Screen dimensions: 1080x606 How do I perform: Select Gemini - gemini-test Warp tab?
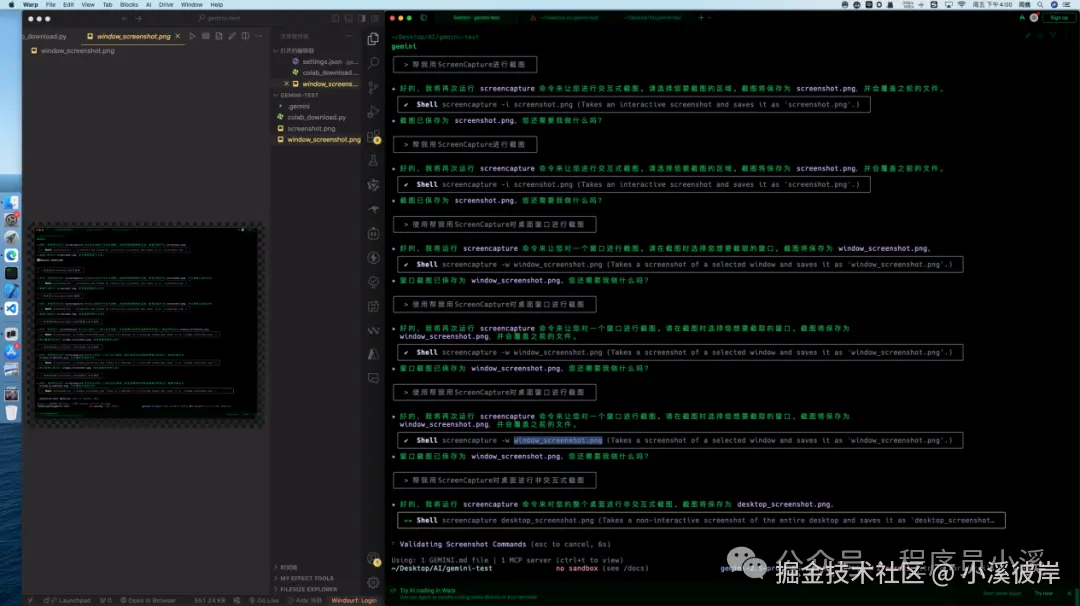(477, 18)
